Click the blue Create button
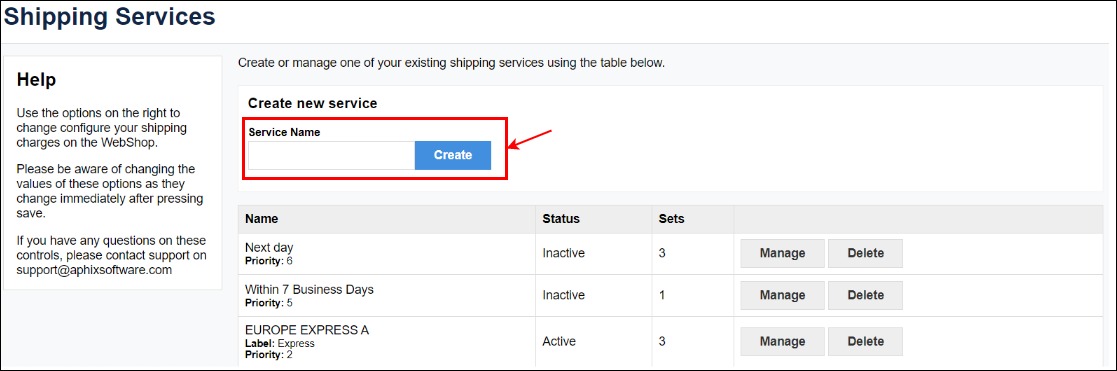The width and height of the screenshot is (1117, 371). 453,155
